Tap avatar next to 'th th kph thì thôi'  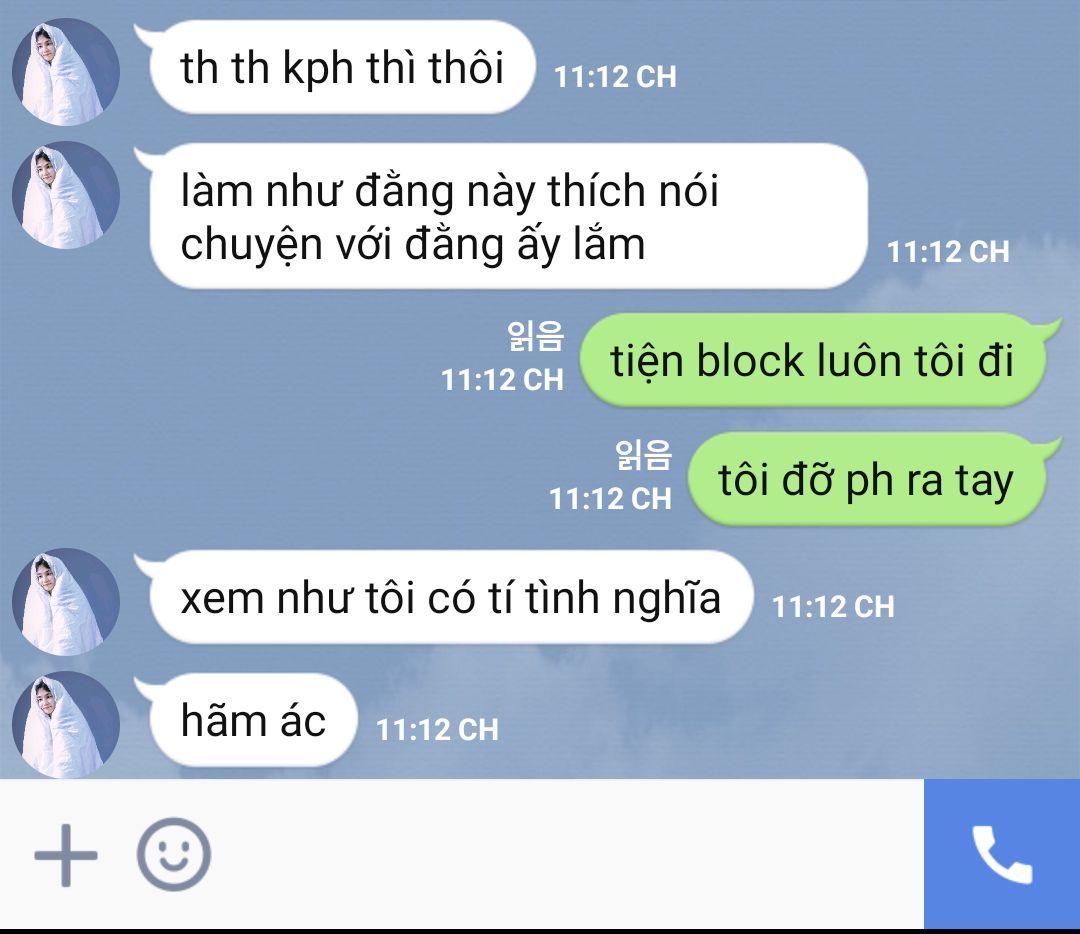point(65,72)
